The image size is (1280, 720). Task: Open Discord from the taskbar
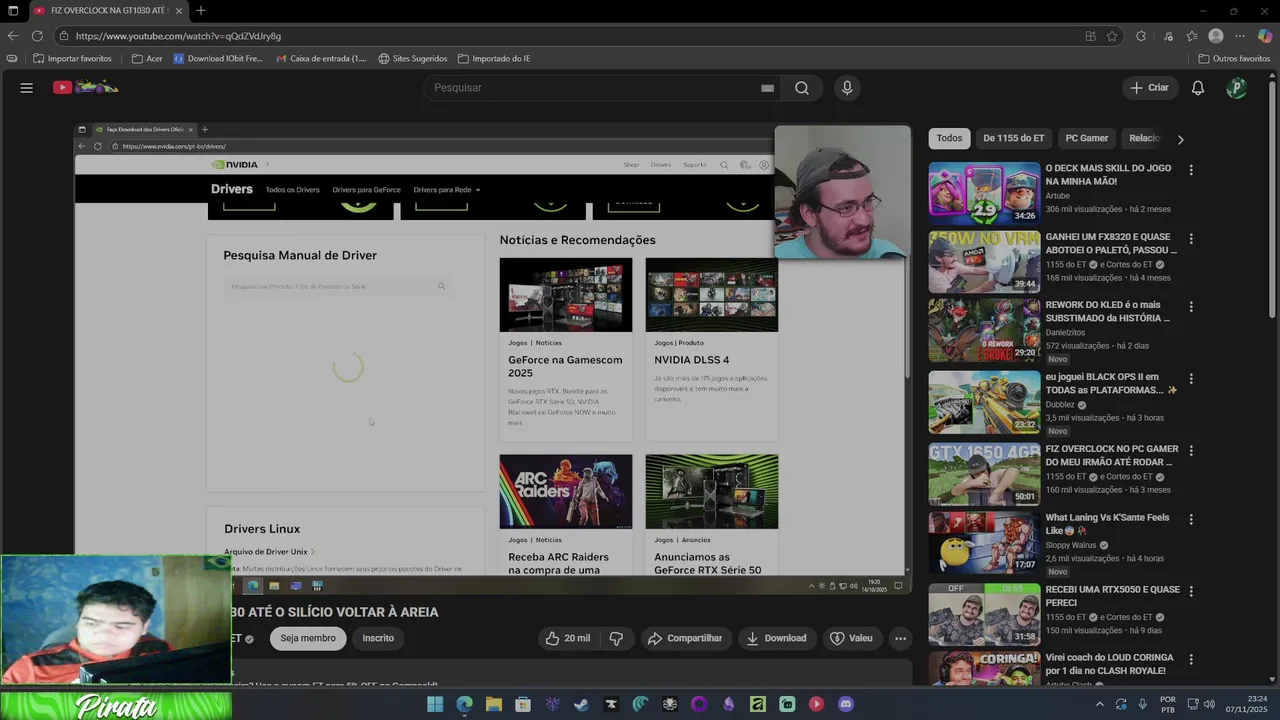(x=846, y=704)
